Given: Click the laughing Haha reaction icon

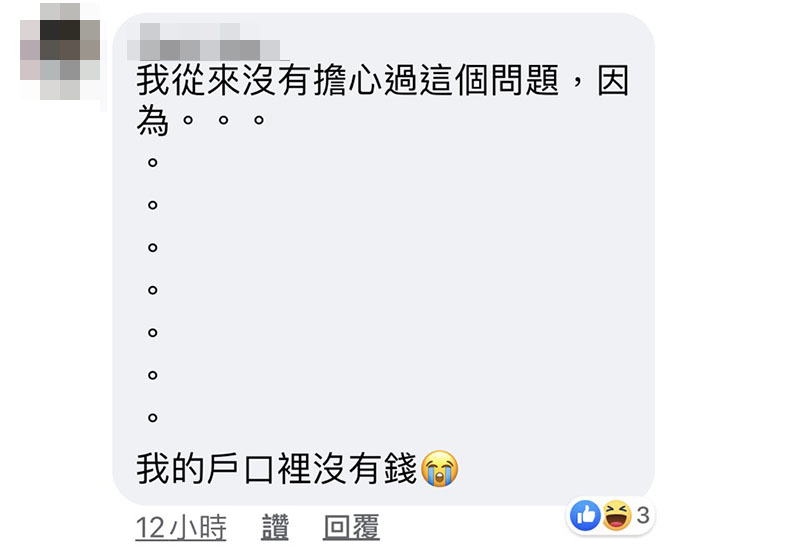Looking at the screenshot, I should click(x=617, y=515).
